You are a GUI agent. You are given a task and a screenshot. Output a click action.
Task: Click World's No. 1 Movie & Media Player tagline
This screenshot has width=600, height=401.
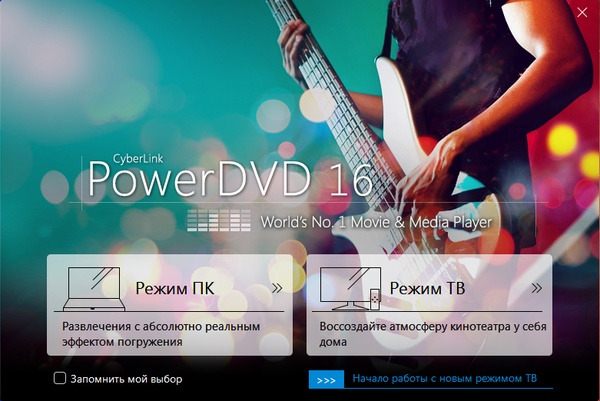(x=376, y=221)
